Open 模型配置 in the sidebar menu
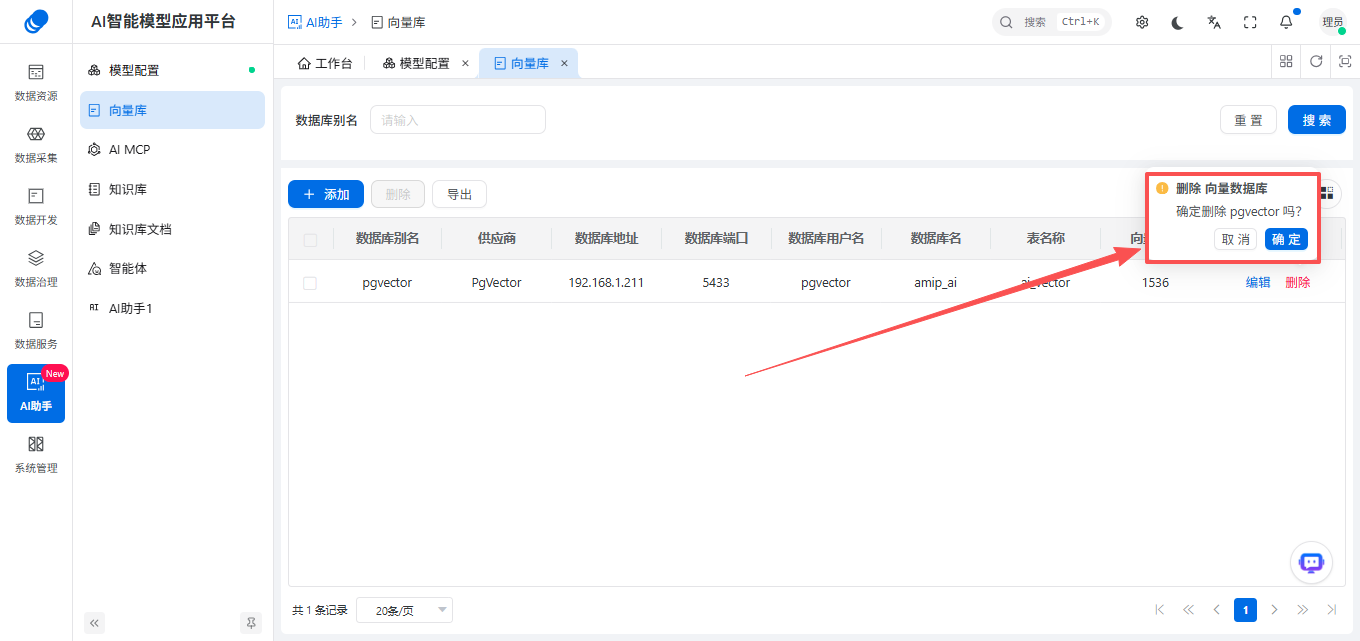The height and width of the screenshot is (641, 1360). point(172,70)
